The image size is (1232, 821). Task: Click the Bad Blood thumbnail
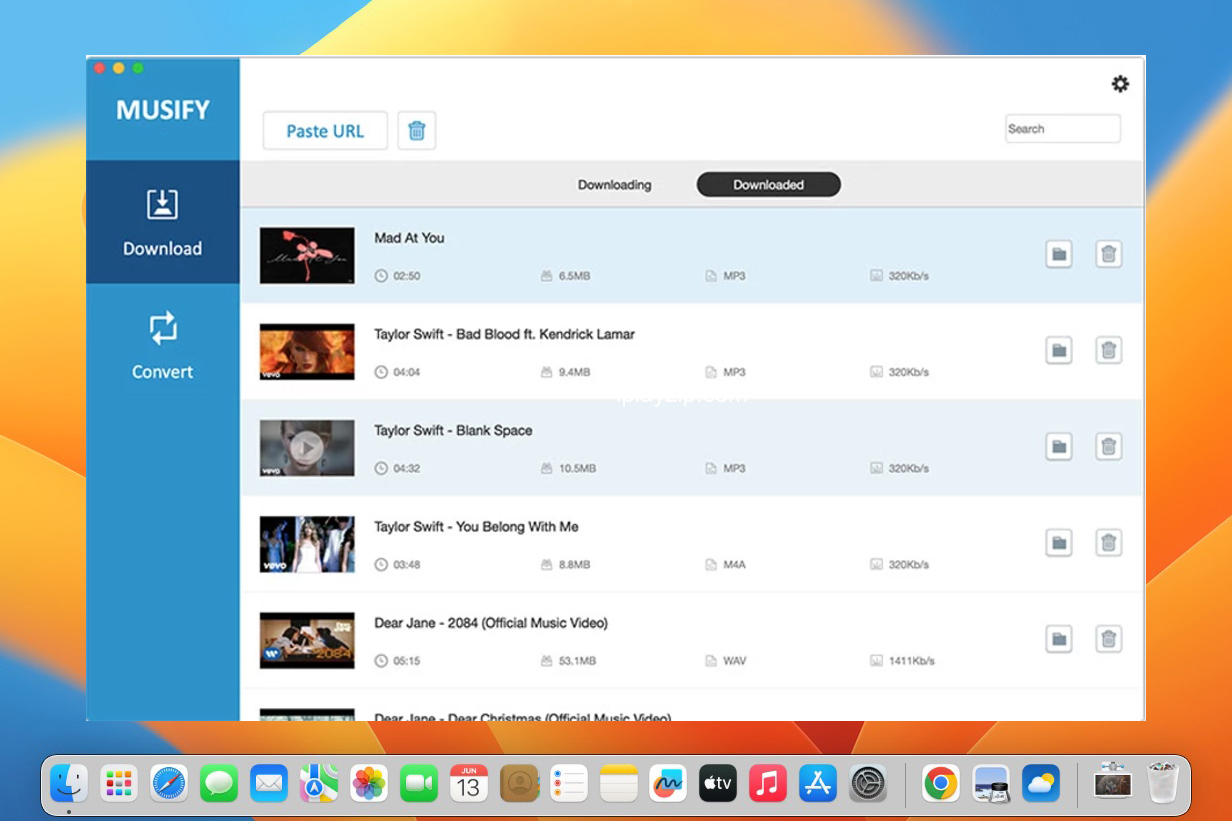[307, 351]
